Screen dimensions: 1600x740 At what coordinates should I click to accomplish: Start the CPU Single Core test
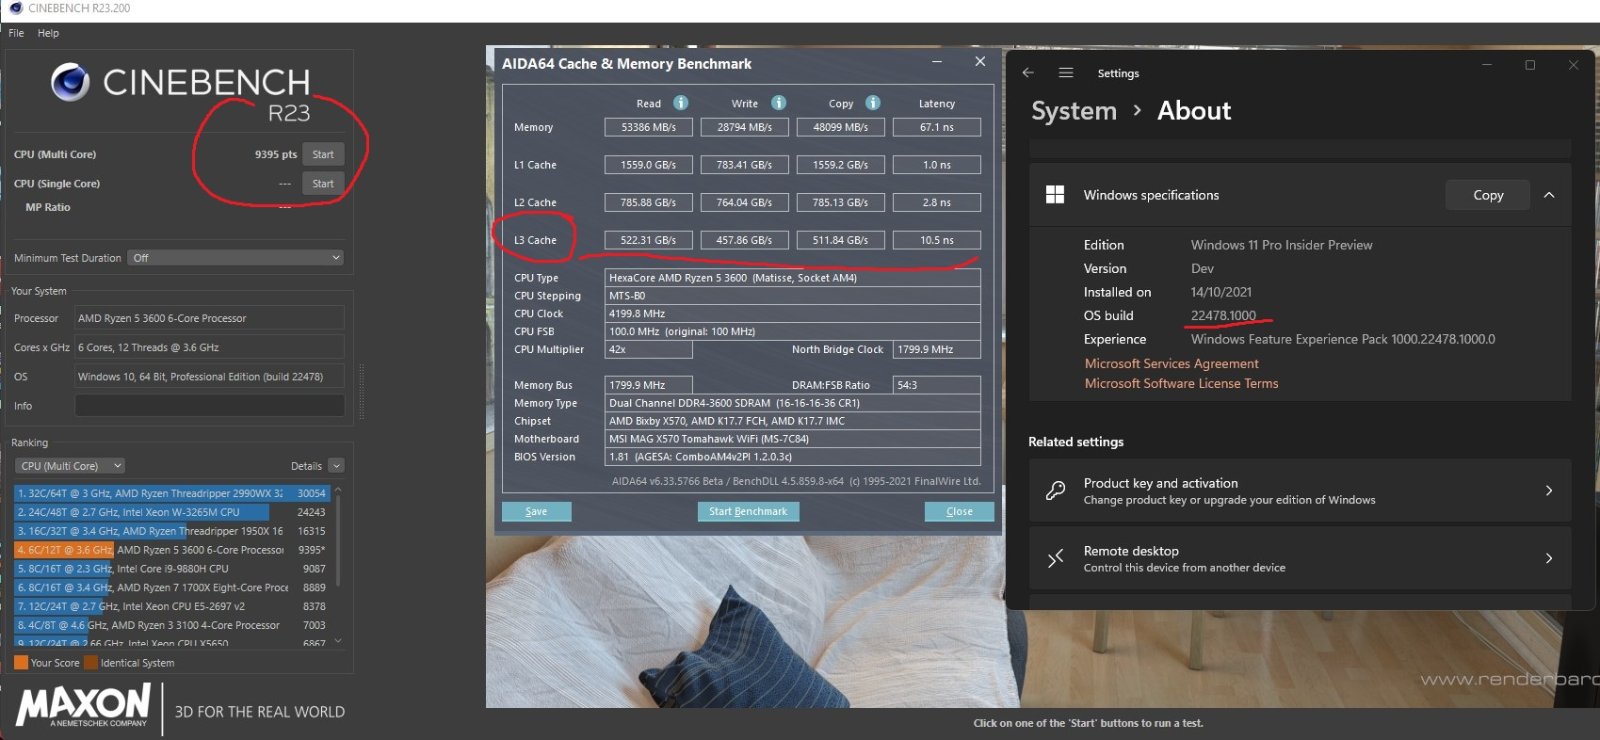323,183
